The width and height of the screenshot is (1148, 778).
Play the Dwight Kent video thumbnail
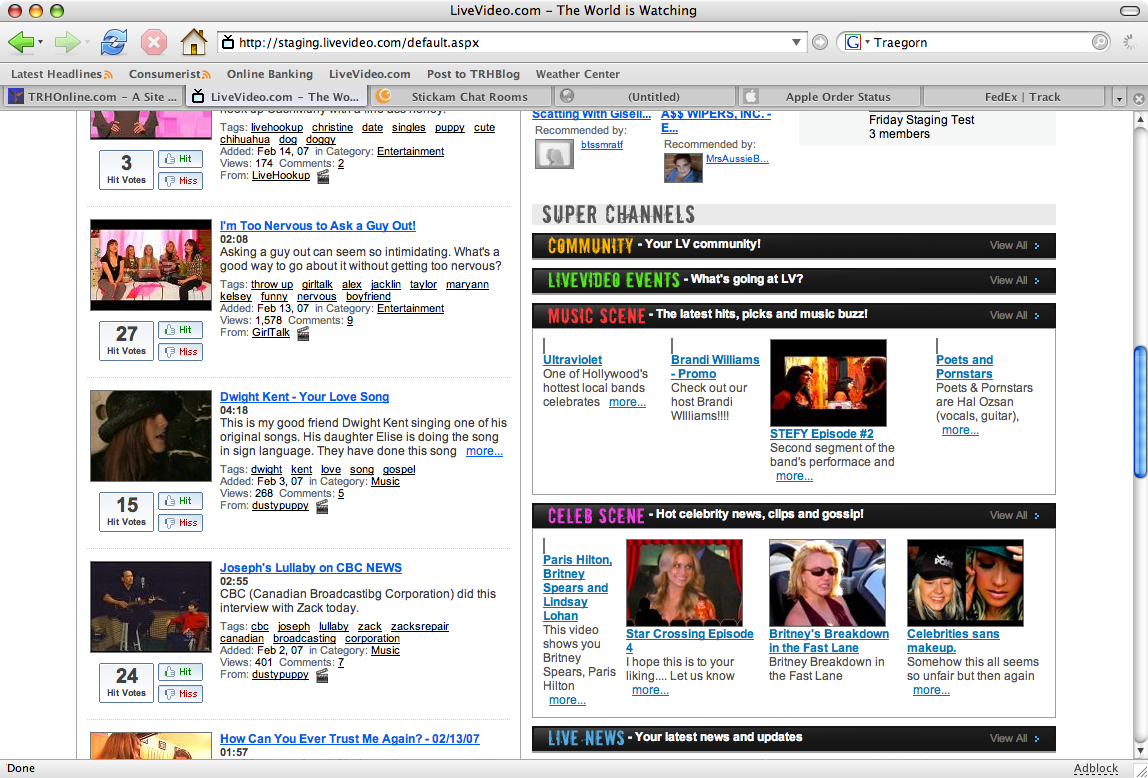coord(151,435)
